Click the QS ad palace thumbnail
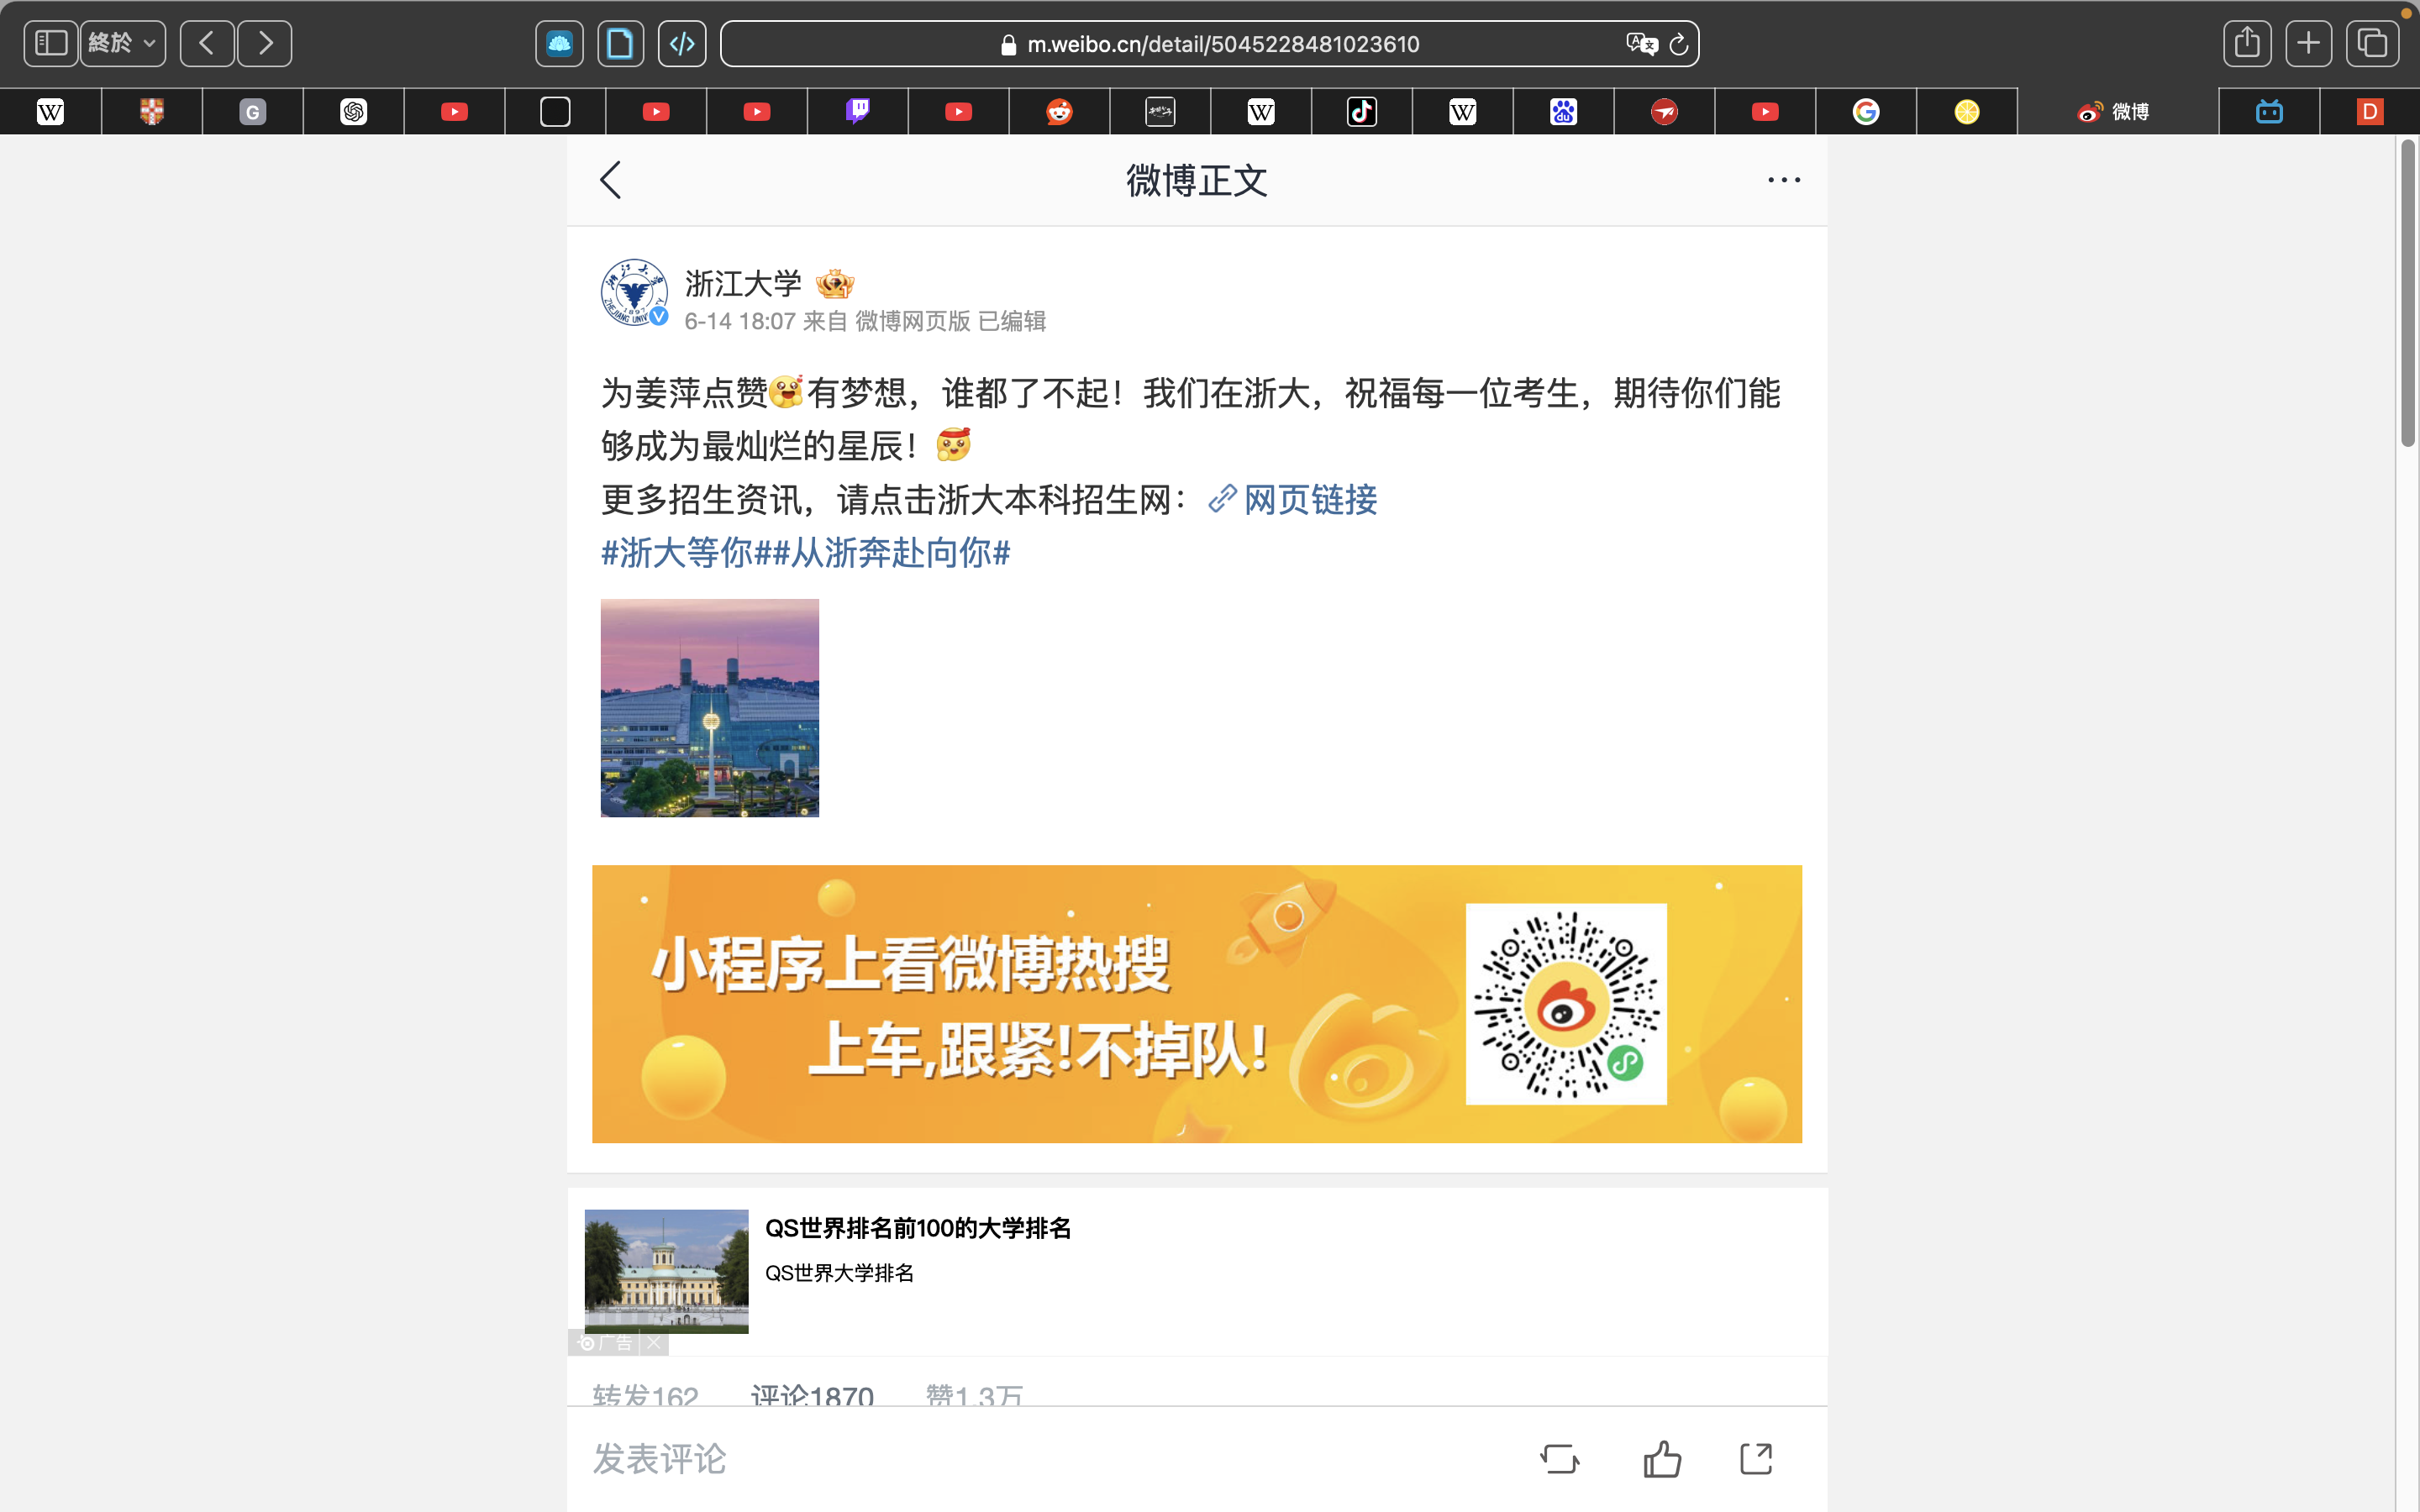Image resolution: width=2420 pixels, height=1512 pixels. coord(666,1271)
